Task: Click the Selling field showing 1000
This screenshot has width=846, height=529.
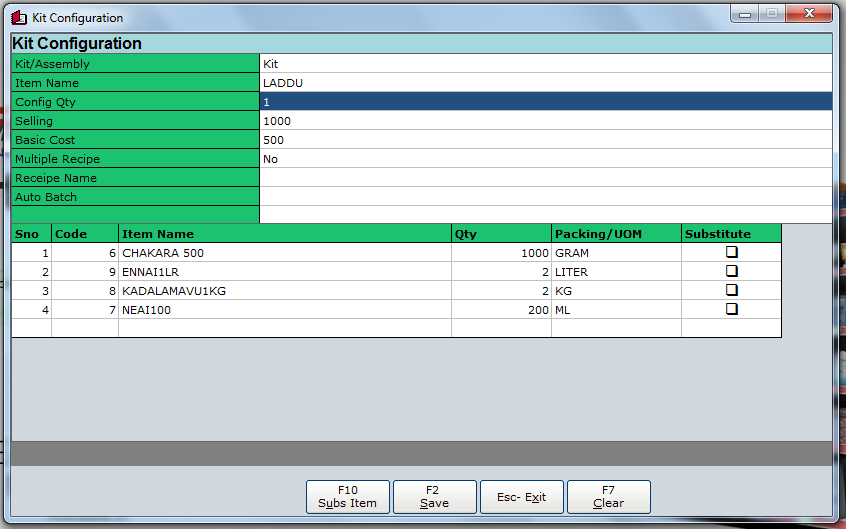Action: coord(545,120)
